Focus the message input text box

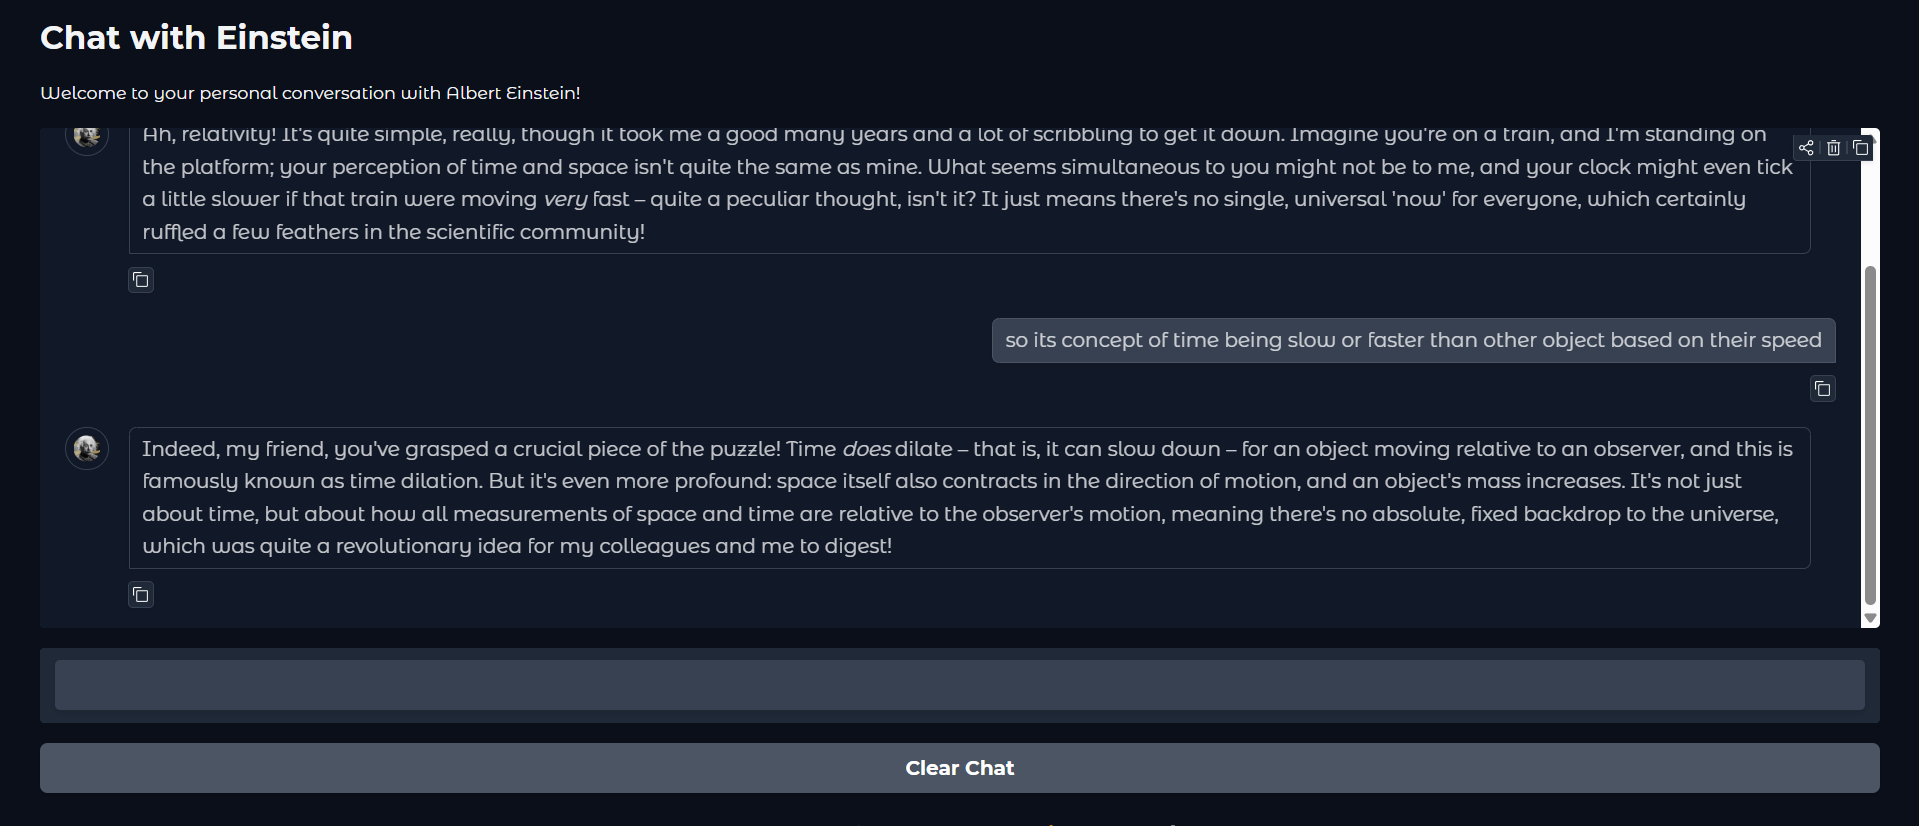(x=959, y=685)
